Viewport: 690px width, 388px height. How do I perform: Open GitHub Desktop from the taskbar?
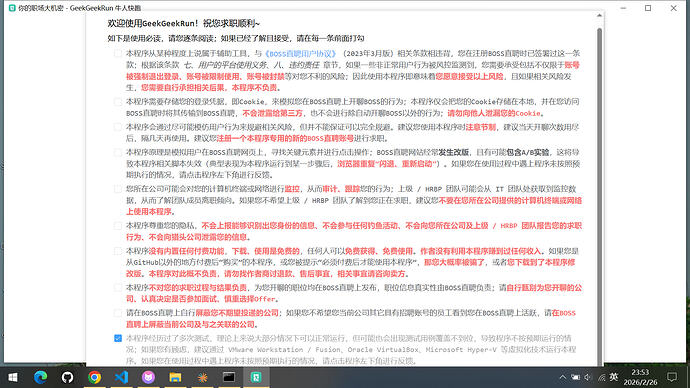click(67, 377)
